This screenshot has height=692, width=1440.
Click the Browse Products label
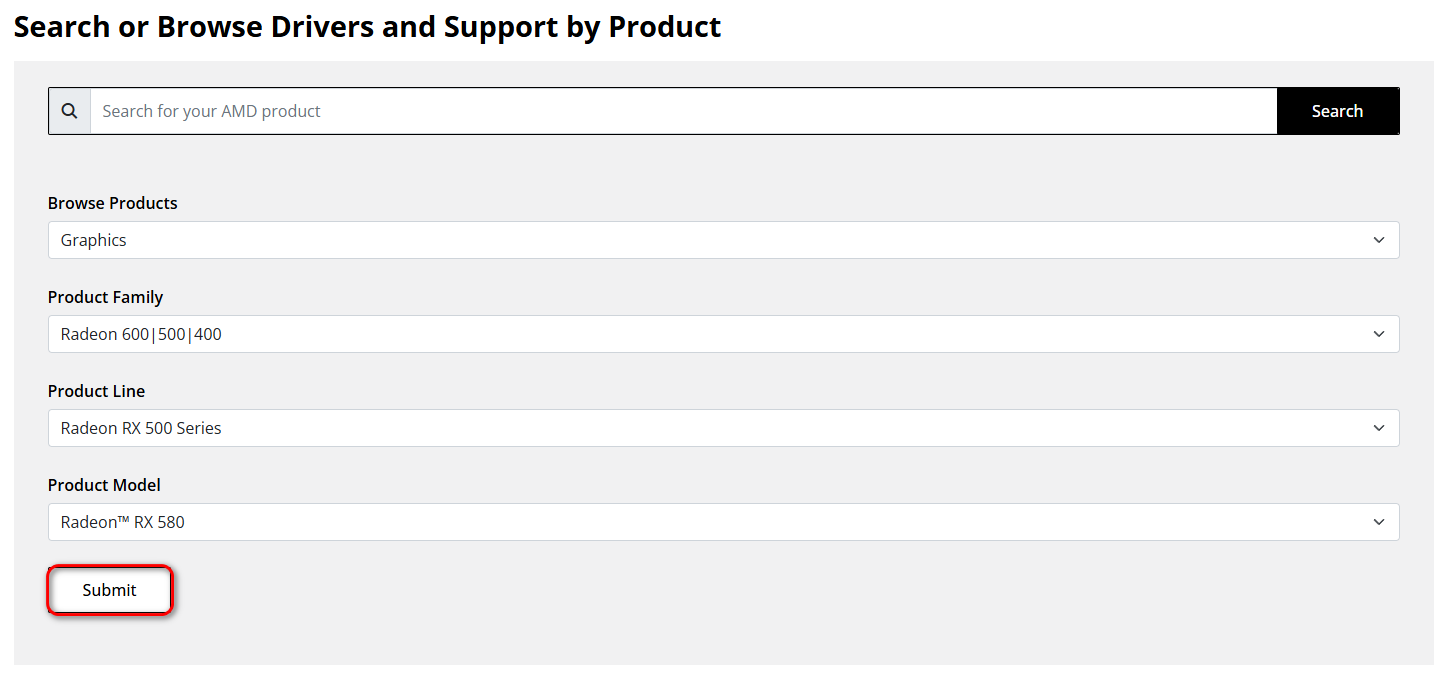click(x=112, y=203)
